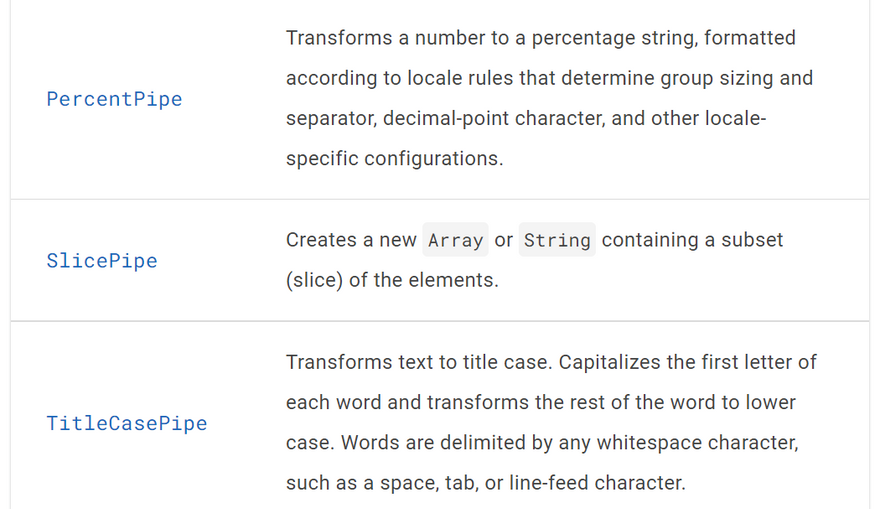Follow the TitleCasePipe link
The height and width of the screenshot is (509, 880).
pos(127,423)
